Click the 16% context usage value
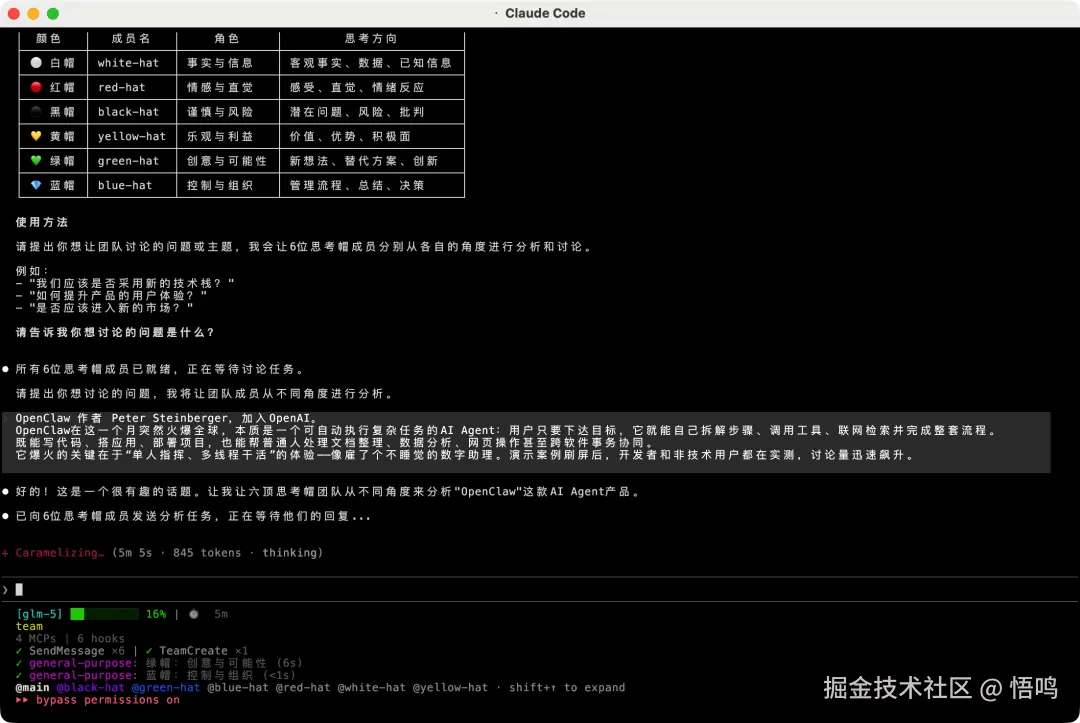1080x723 pixels. 156,614
